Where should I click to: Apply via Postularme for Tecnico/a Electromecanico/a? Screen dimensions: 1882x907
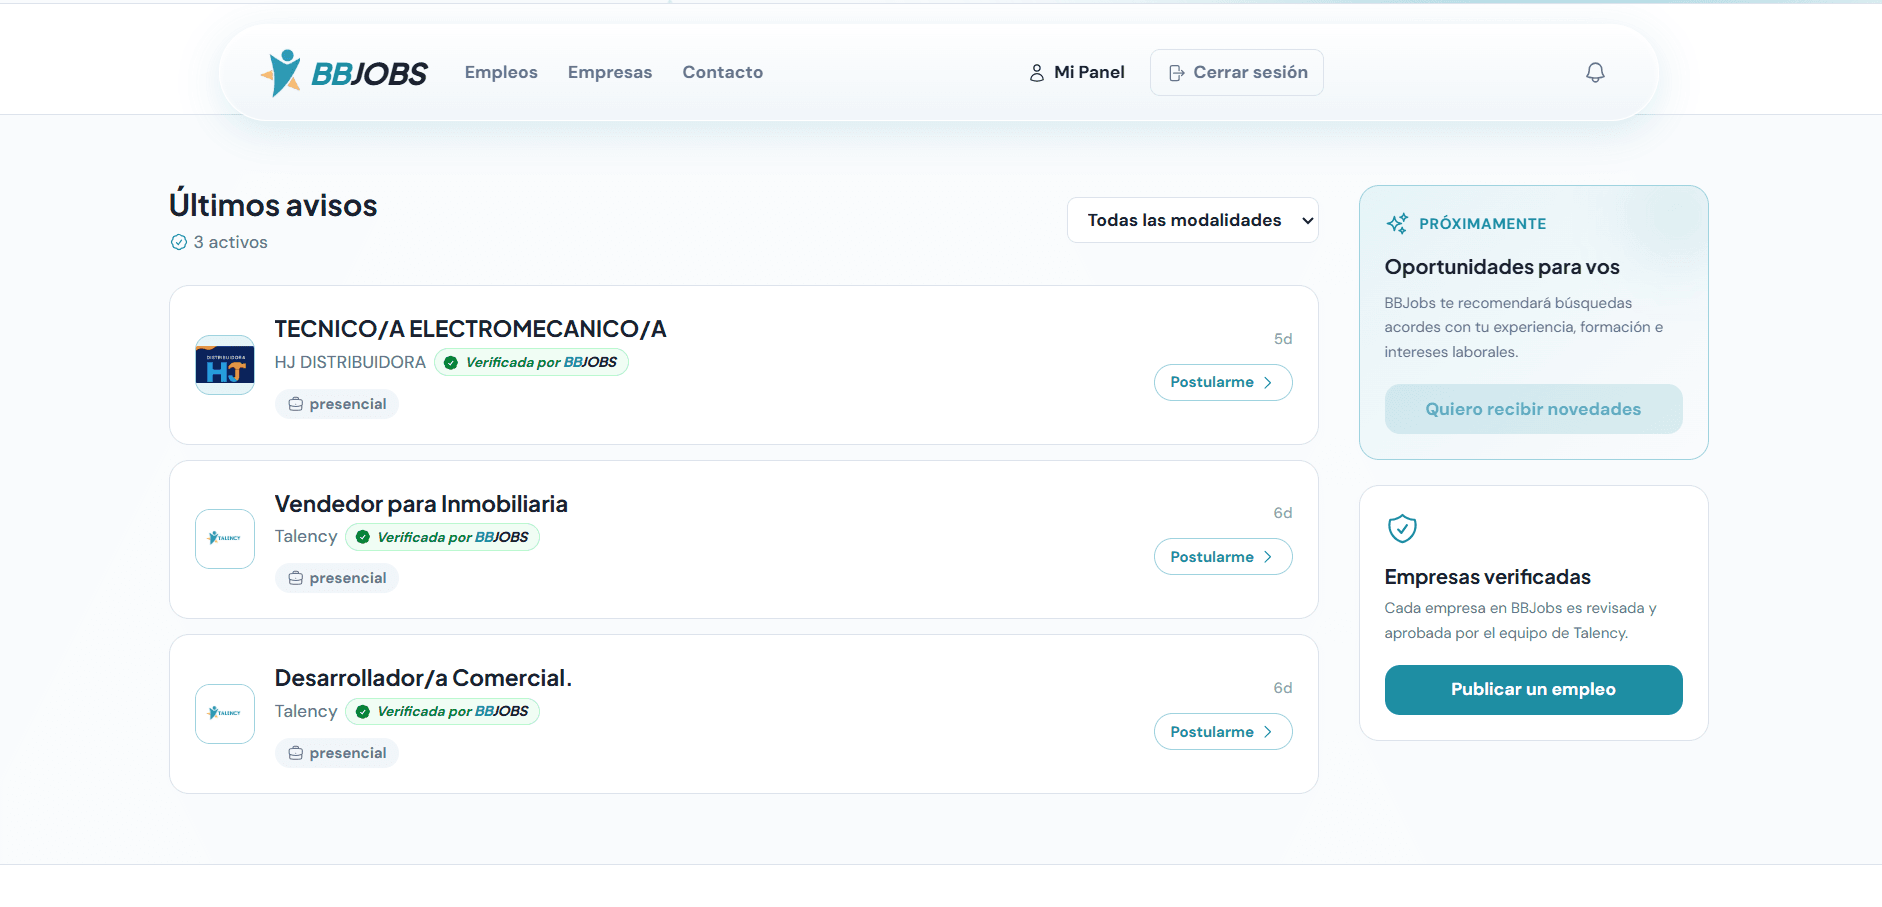[1223, 382]
